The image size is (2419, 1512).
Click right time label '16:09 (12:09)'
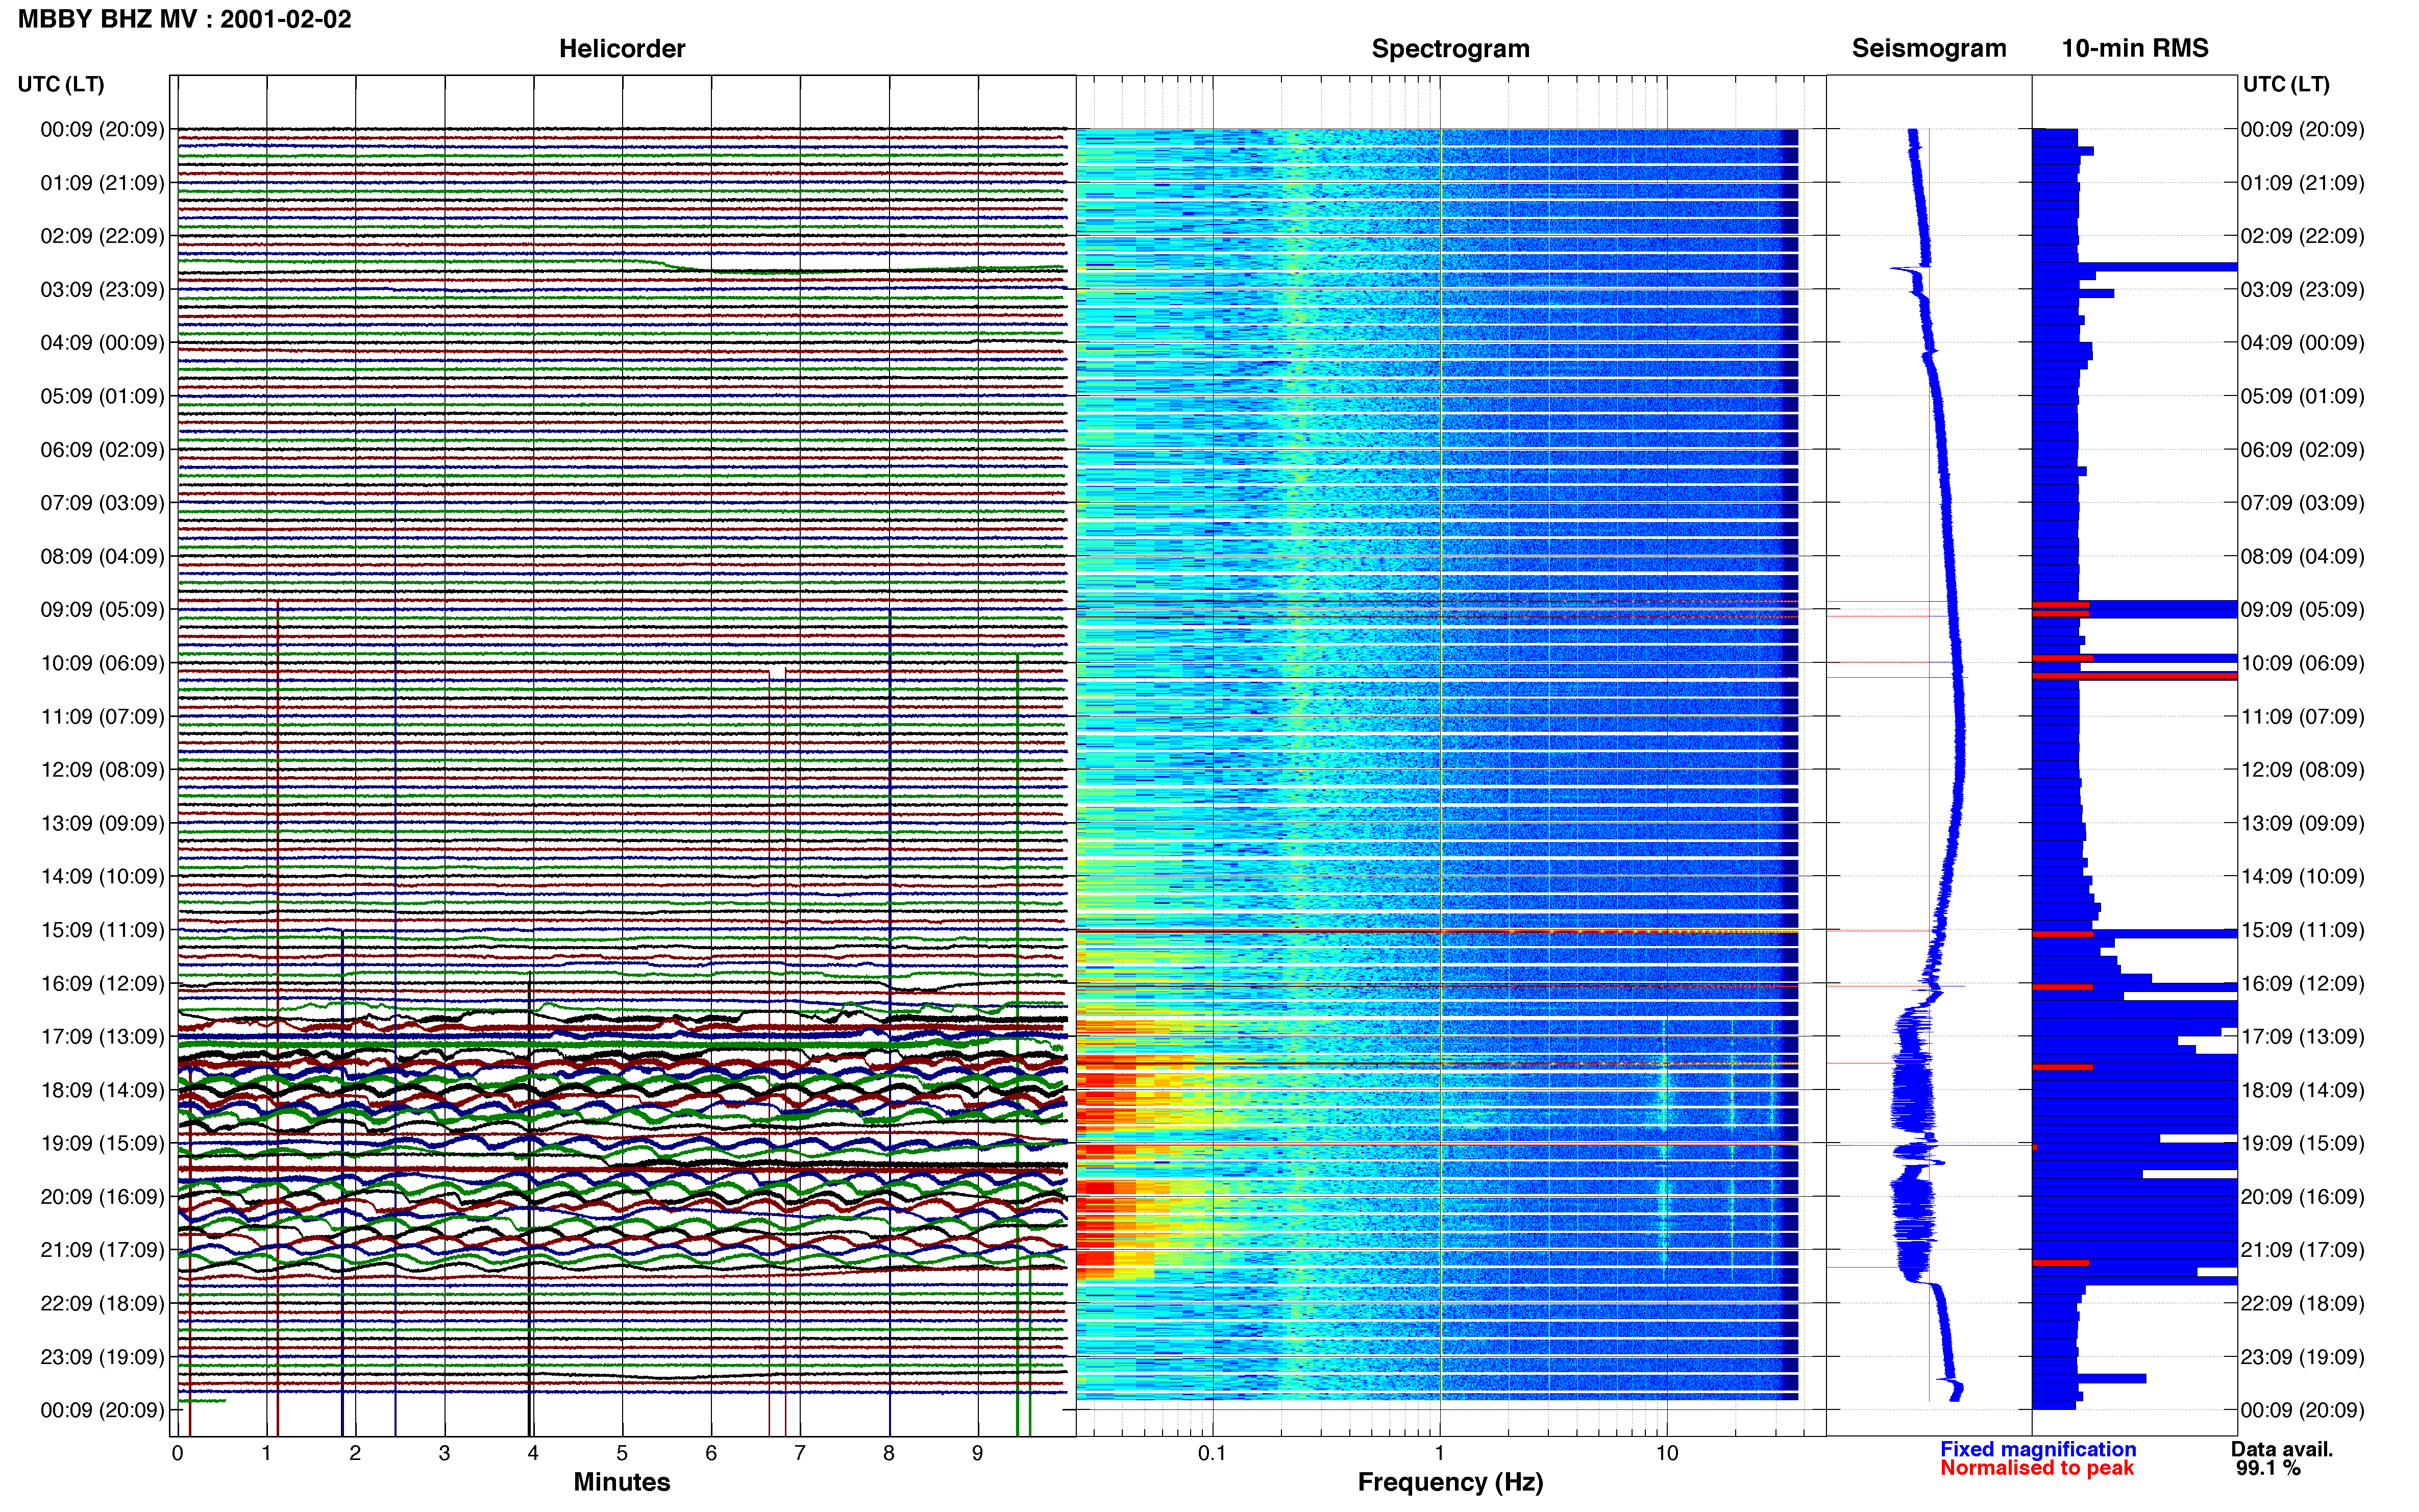tap(2302, 983)
